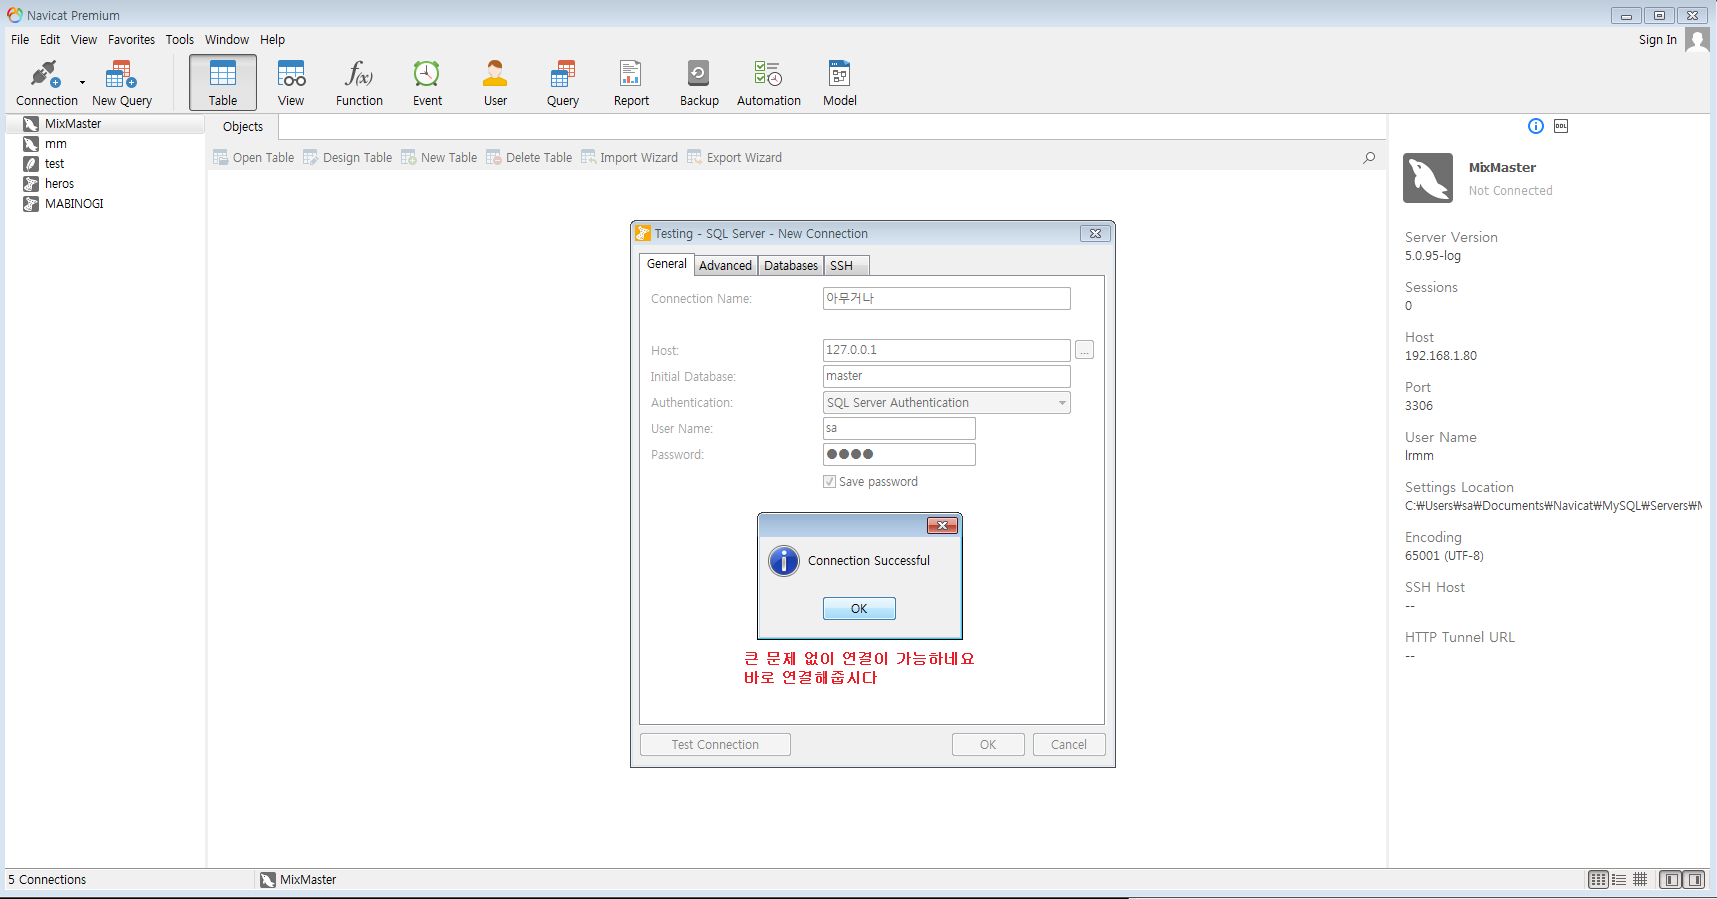Switch to the Databases tab
This screenshot has height=899, width=1717.
point(791,266)
